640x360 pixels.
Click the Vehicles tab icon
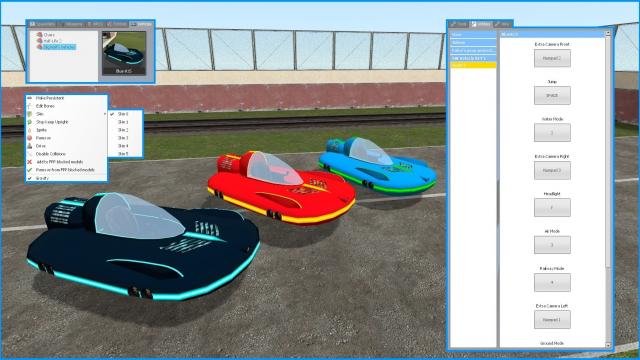133,24
